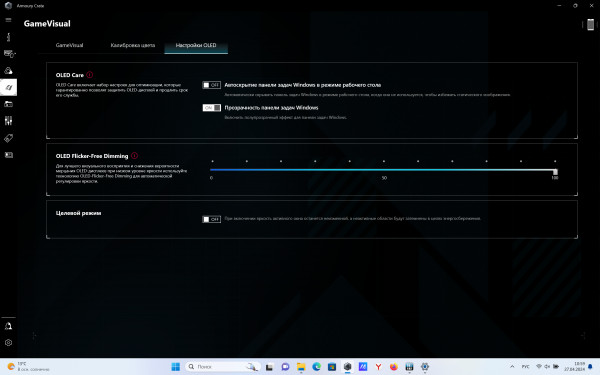The width and height of the screenshot is (600, 375).
Task: Show info for OLED Flicker-Free Dimming
Action: (134, 155)
